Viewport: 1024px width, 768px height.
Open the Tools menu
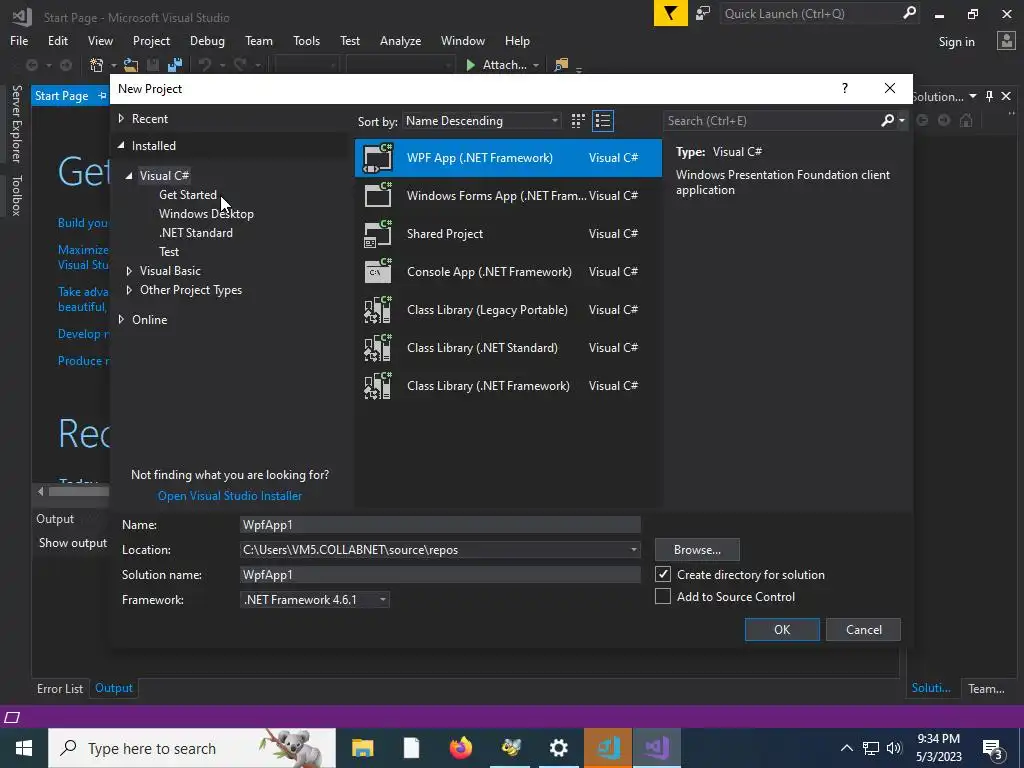pyautogui.click(x=306, y=40)
